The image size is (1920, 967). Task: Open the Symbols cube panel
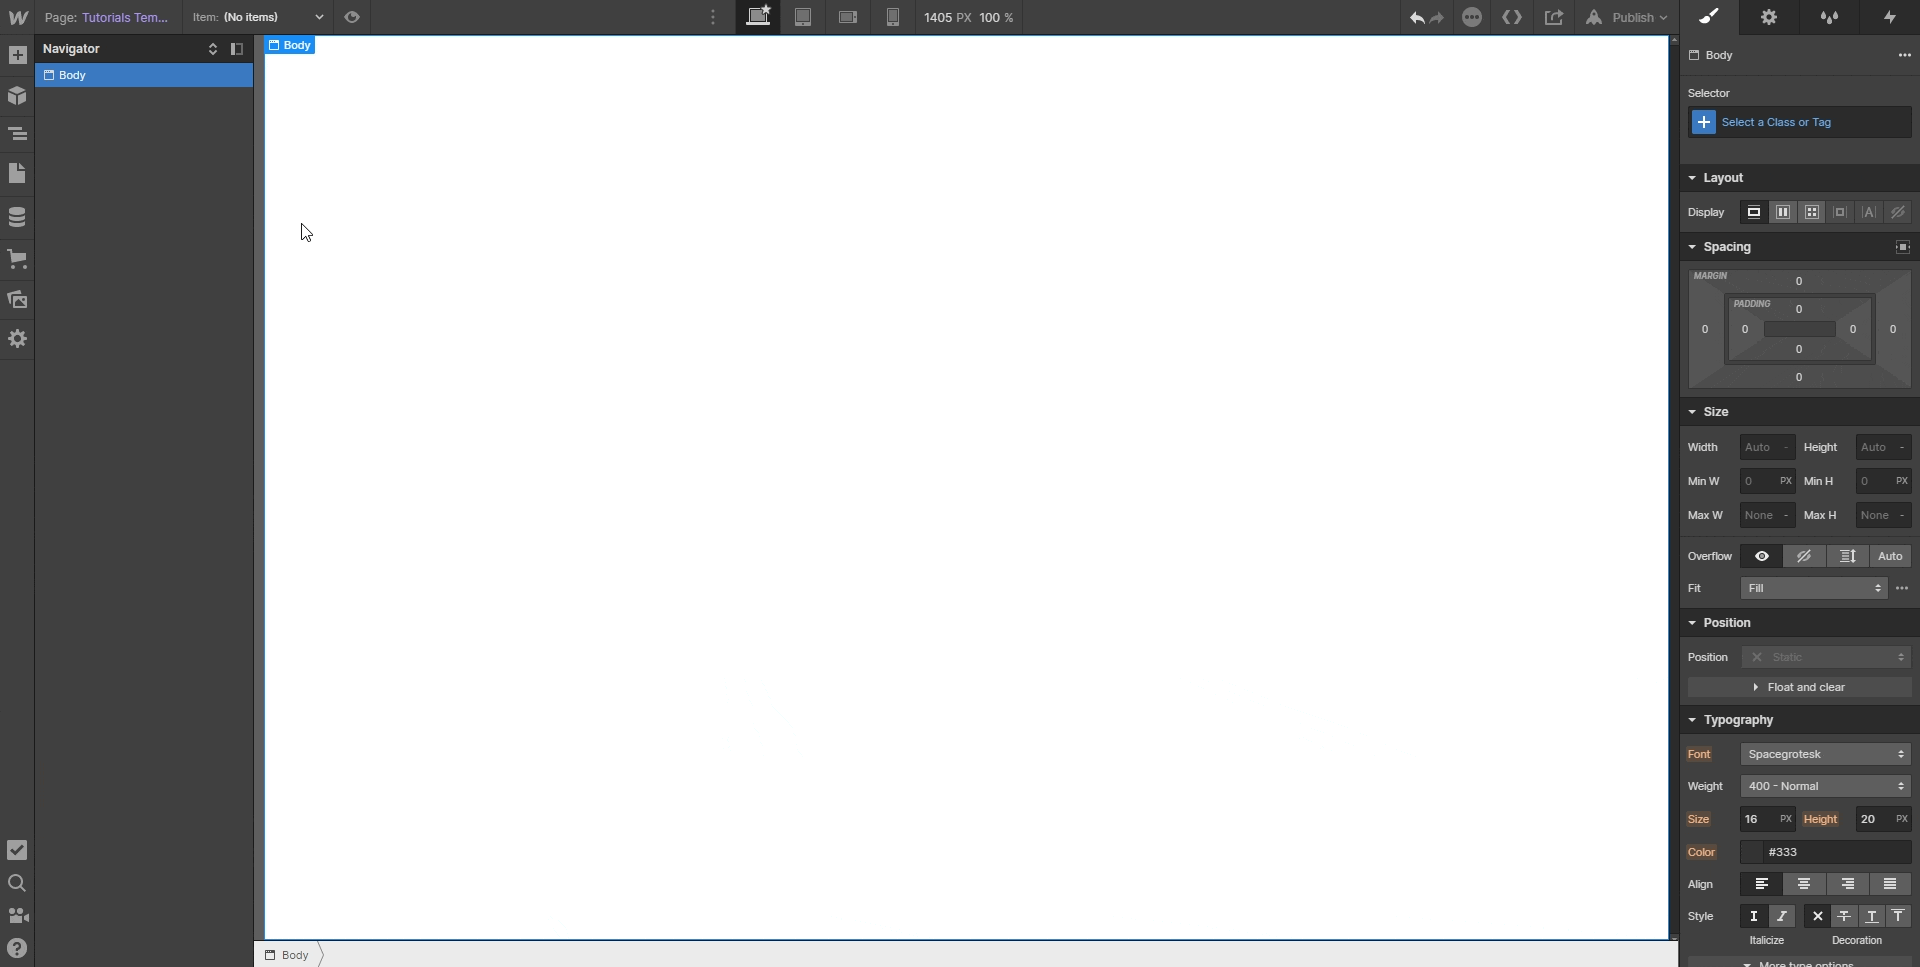point(17,95)
